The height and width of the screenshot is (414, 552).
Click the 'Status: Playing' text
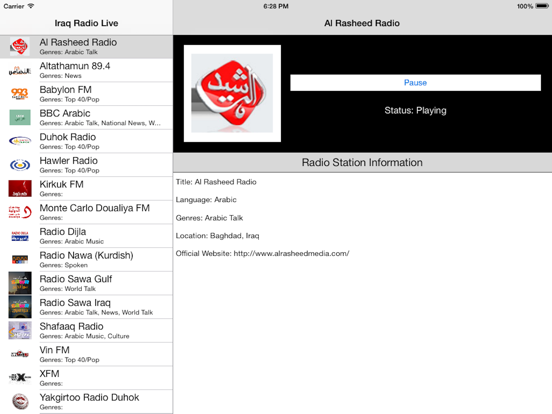click(415, 111)
